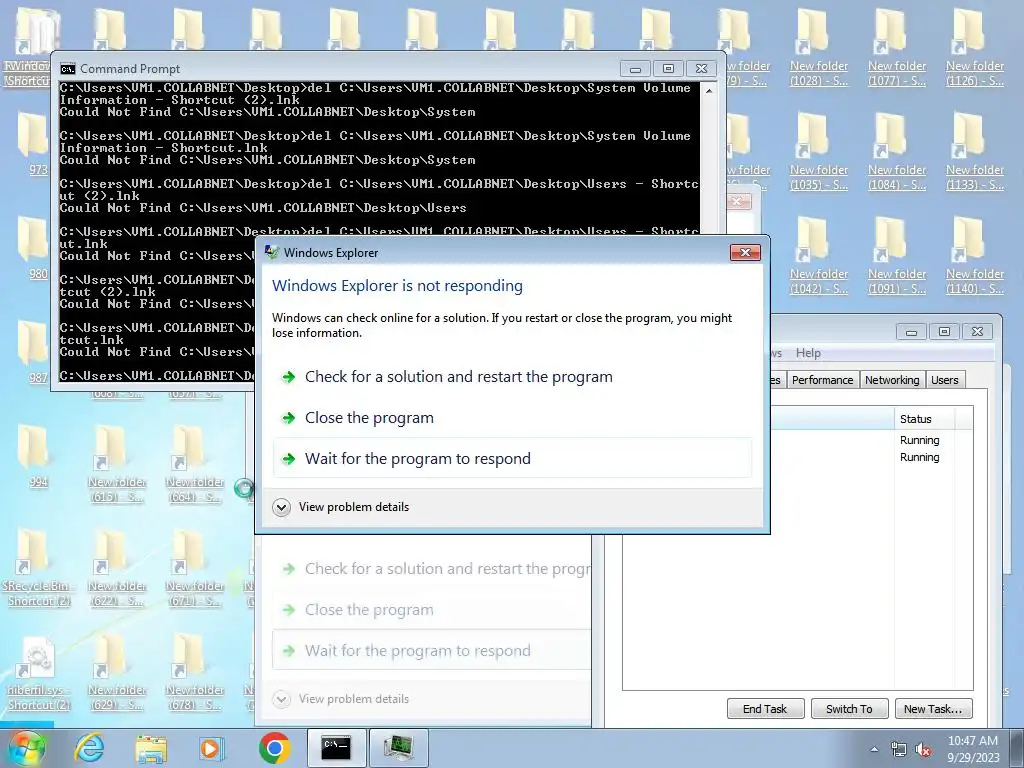Select New folder (671) desktop shortcut
1024x768 pixels.
click(194, 569)
